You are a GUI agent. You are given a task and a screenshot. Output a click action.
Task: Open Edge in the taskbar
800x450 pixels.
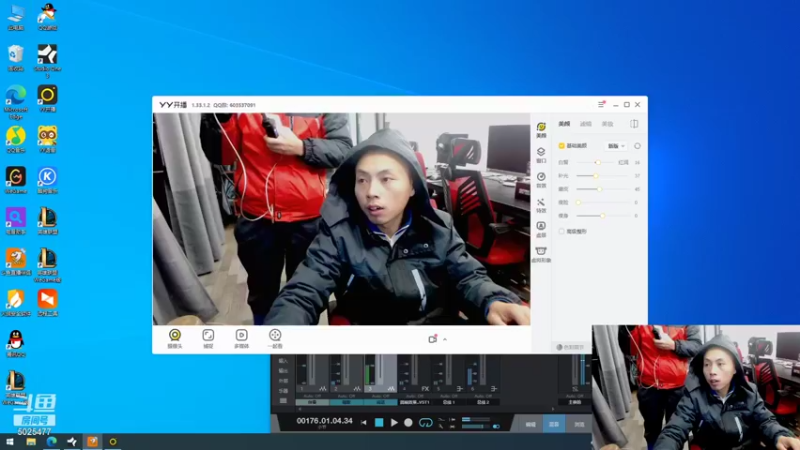tap(52, 442)
